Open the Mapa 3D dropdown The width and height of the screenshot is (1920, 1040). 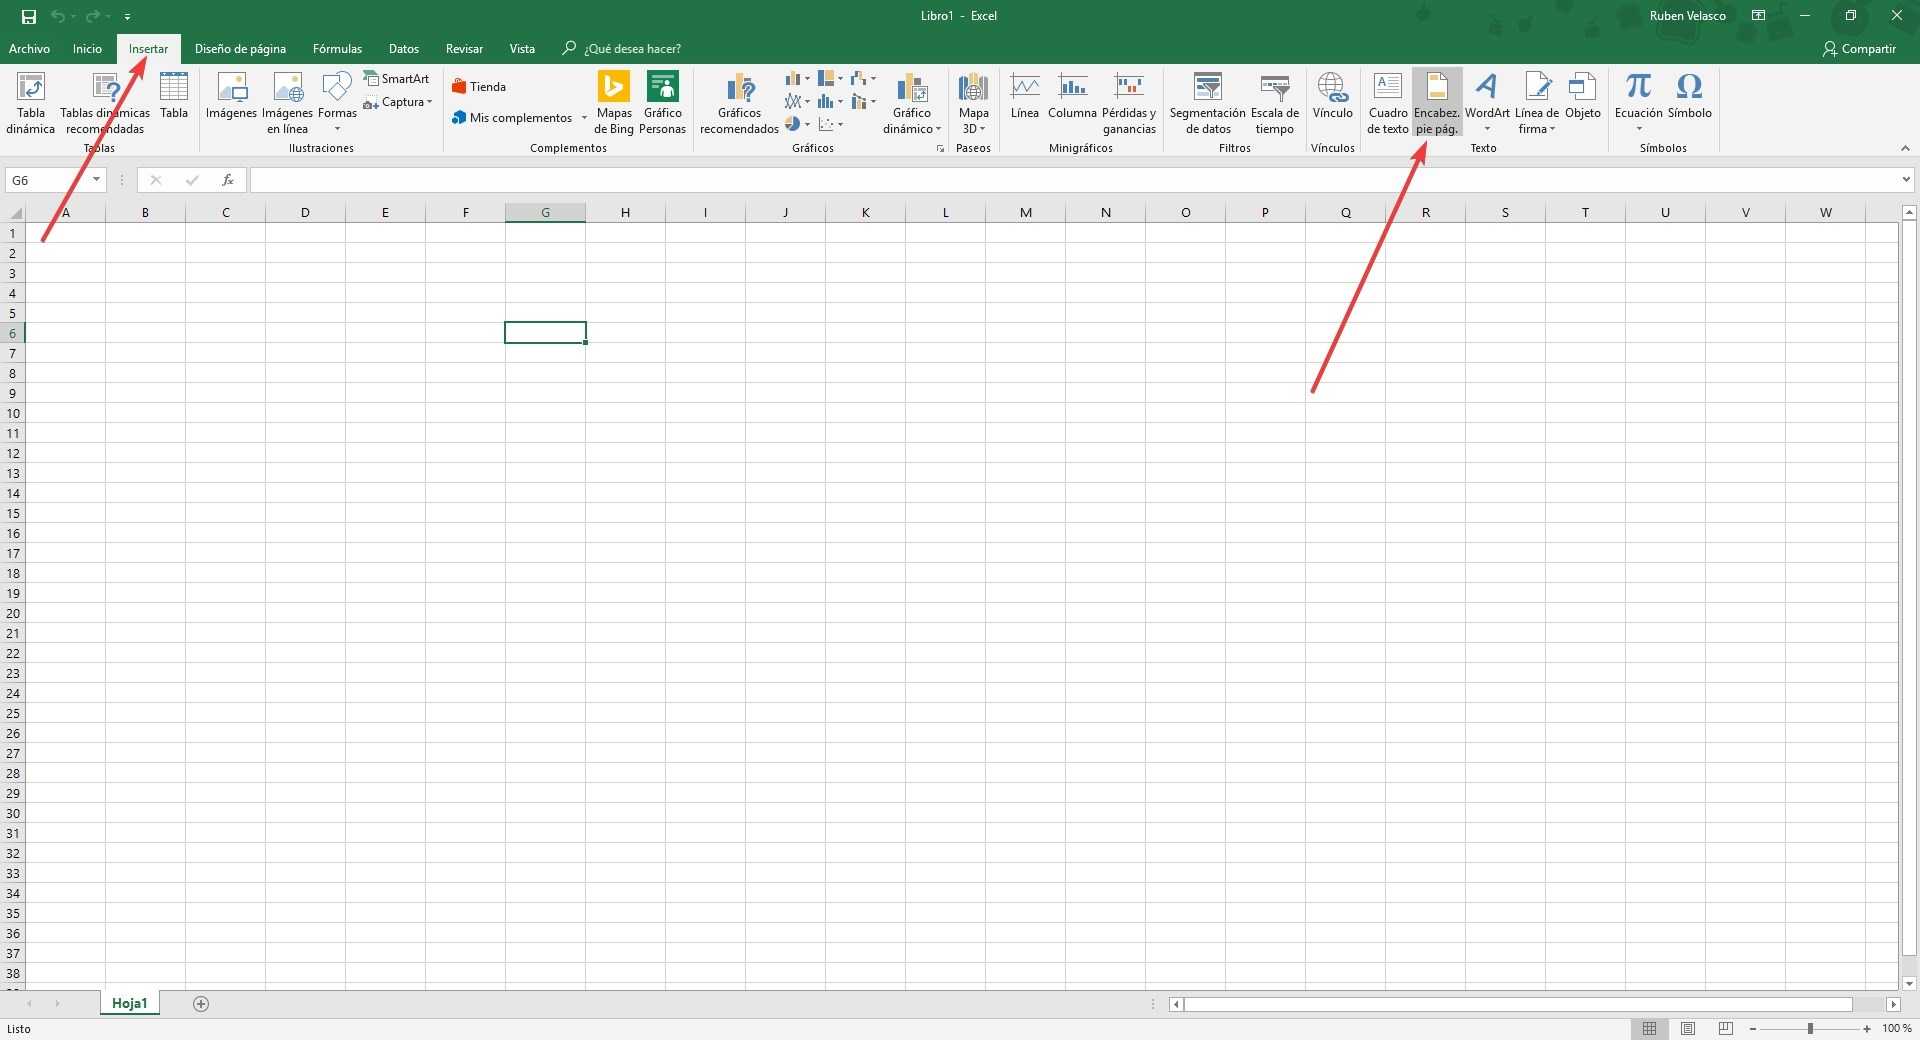pyautogui.click(x=973, y=102)
